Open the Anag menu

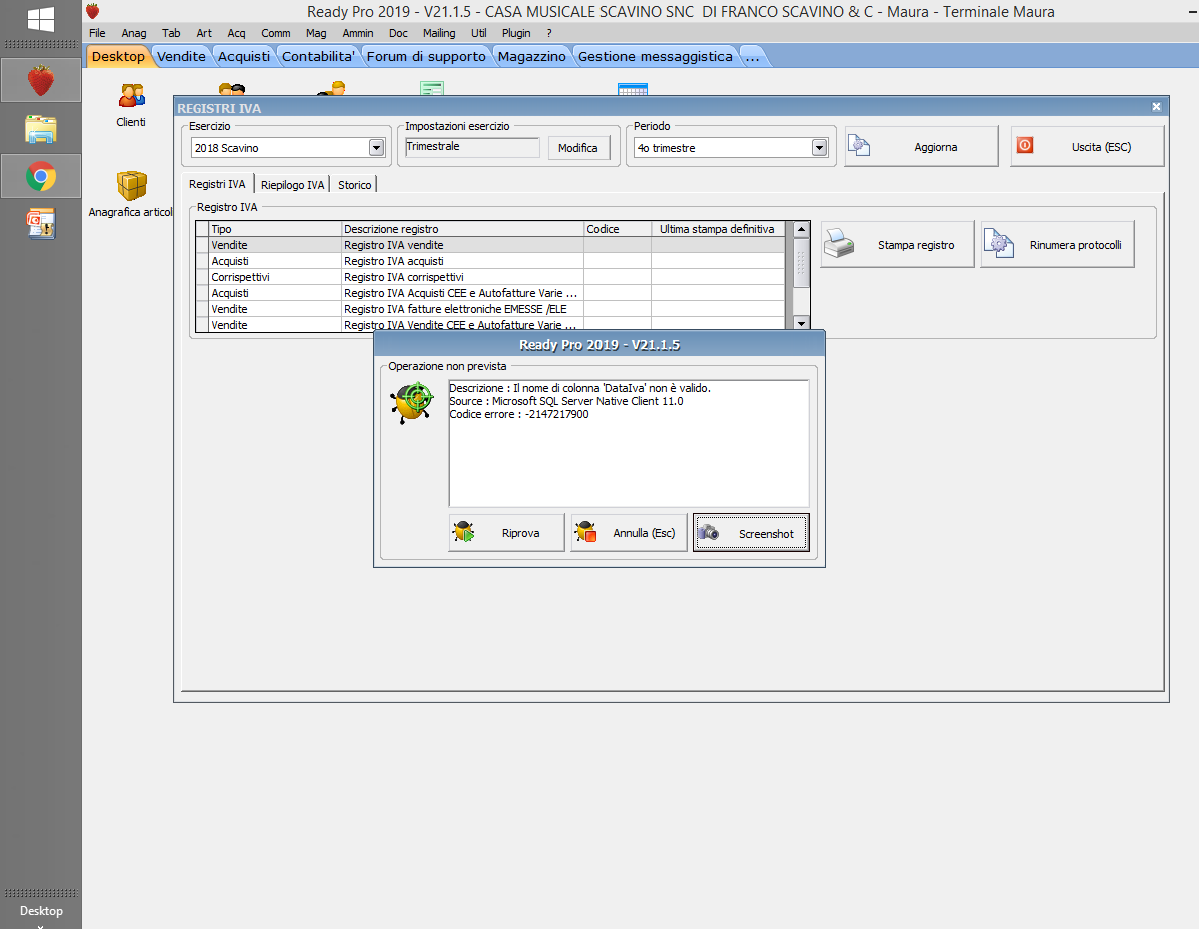point(134,33)
